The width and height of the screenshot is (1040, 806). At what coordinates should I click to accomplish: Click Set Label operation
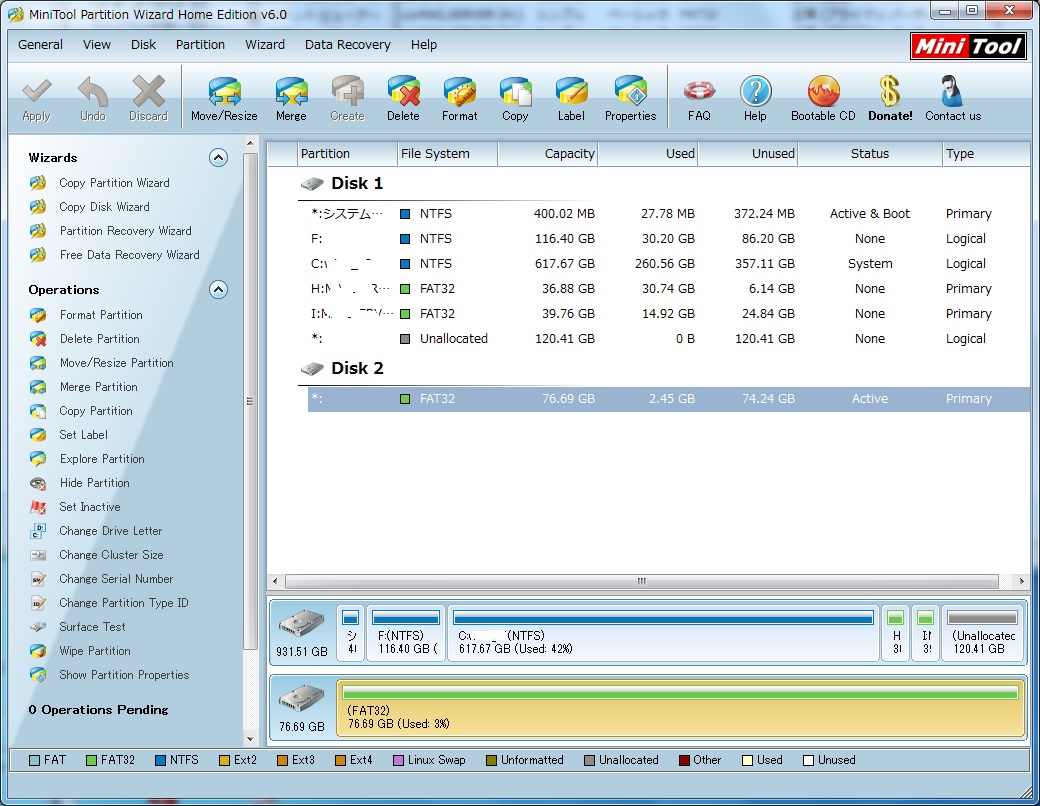point(83,435)
